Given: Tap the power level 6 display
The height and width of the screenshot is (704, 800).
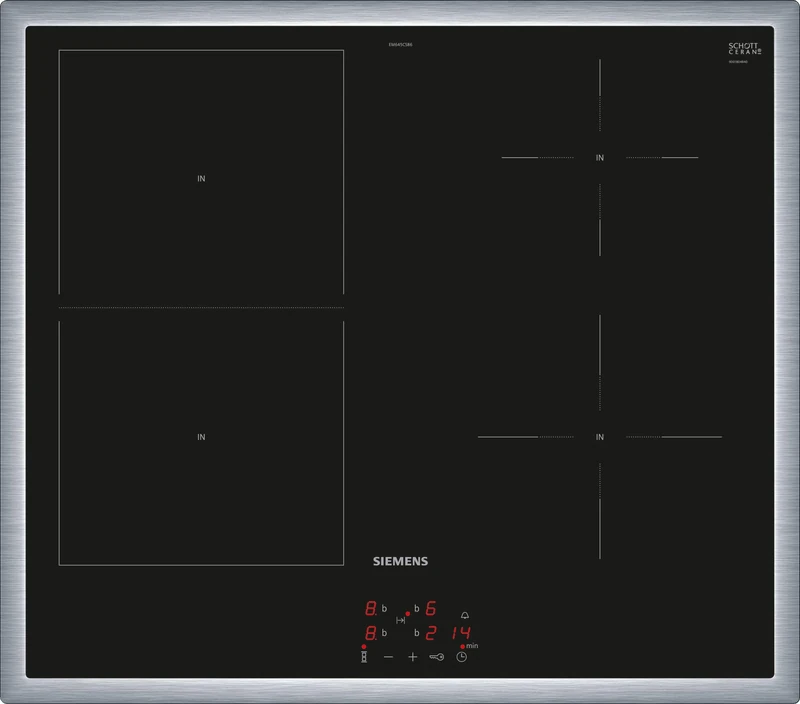Looking at the screenshot, I should point(431,609).
